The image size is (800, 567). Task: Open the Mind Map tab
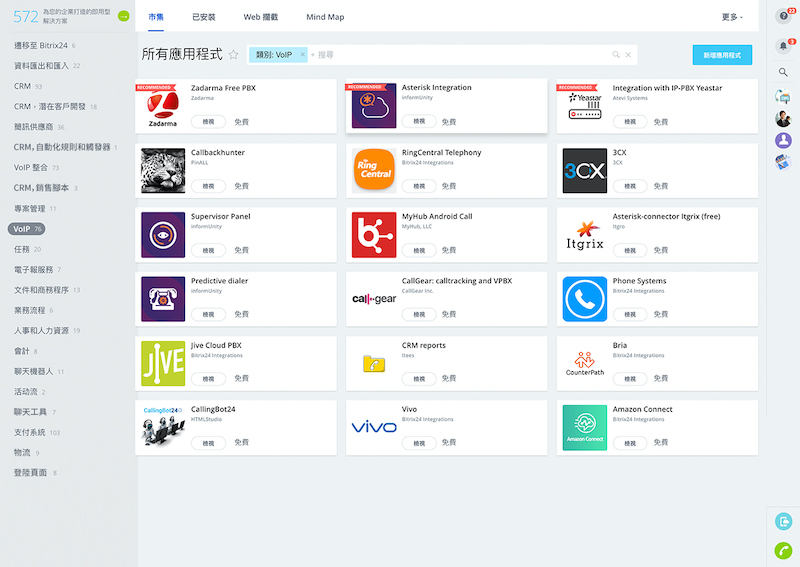[325, 17]
